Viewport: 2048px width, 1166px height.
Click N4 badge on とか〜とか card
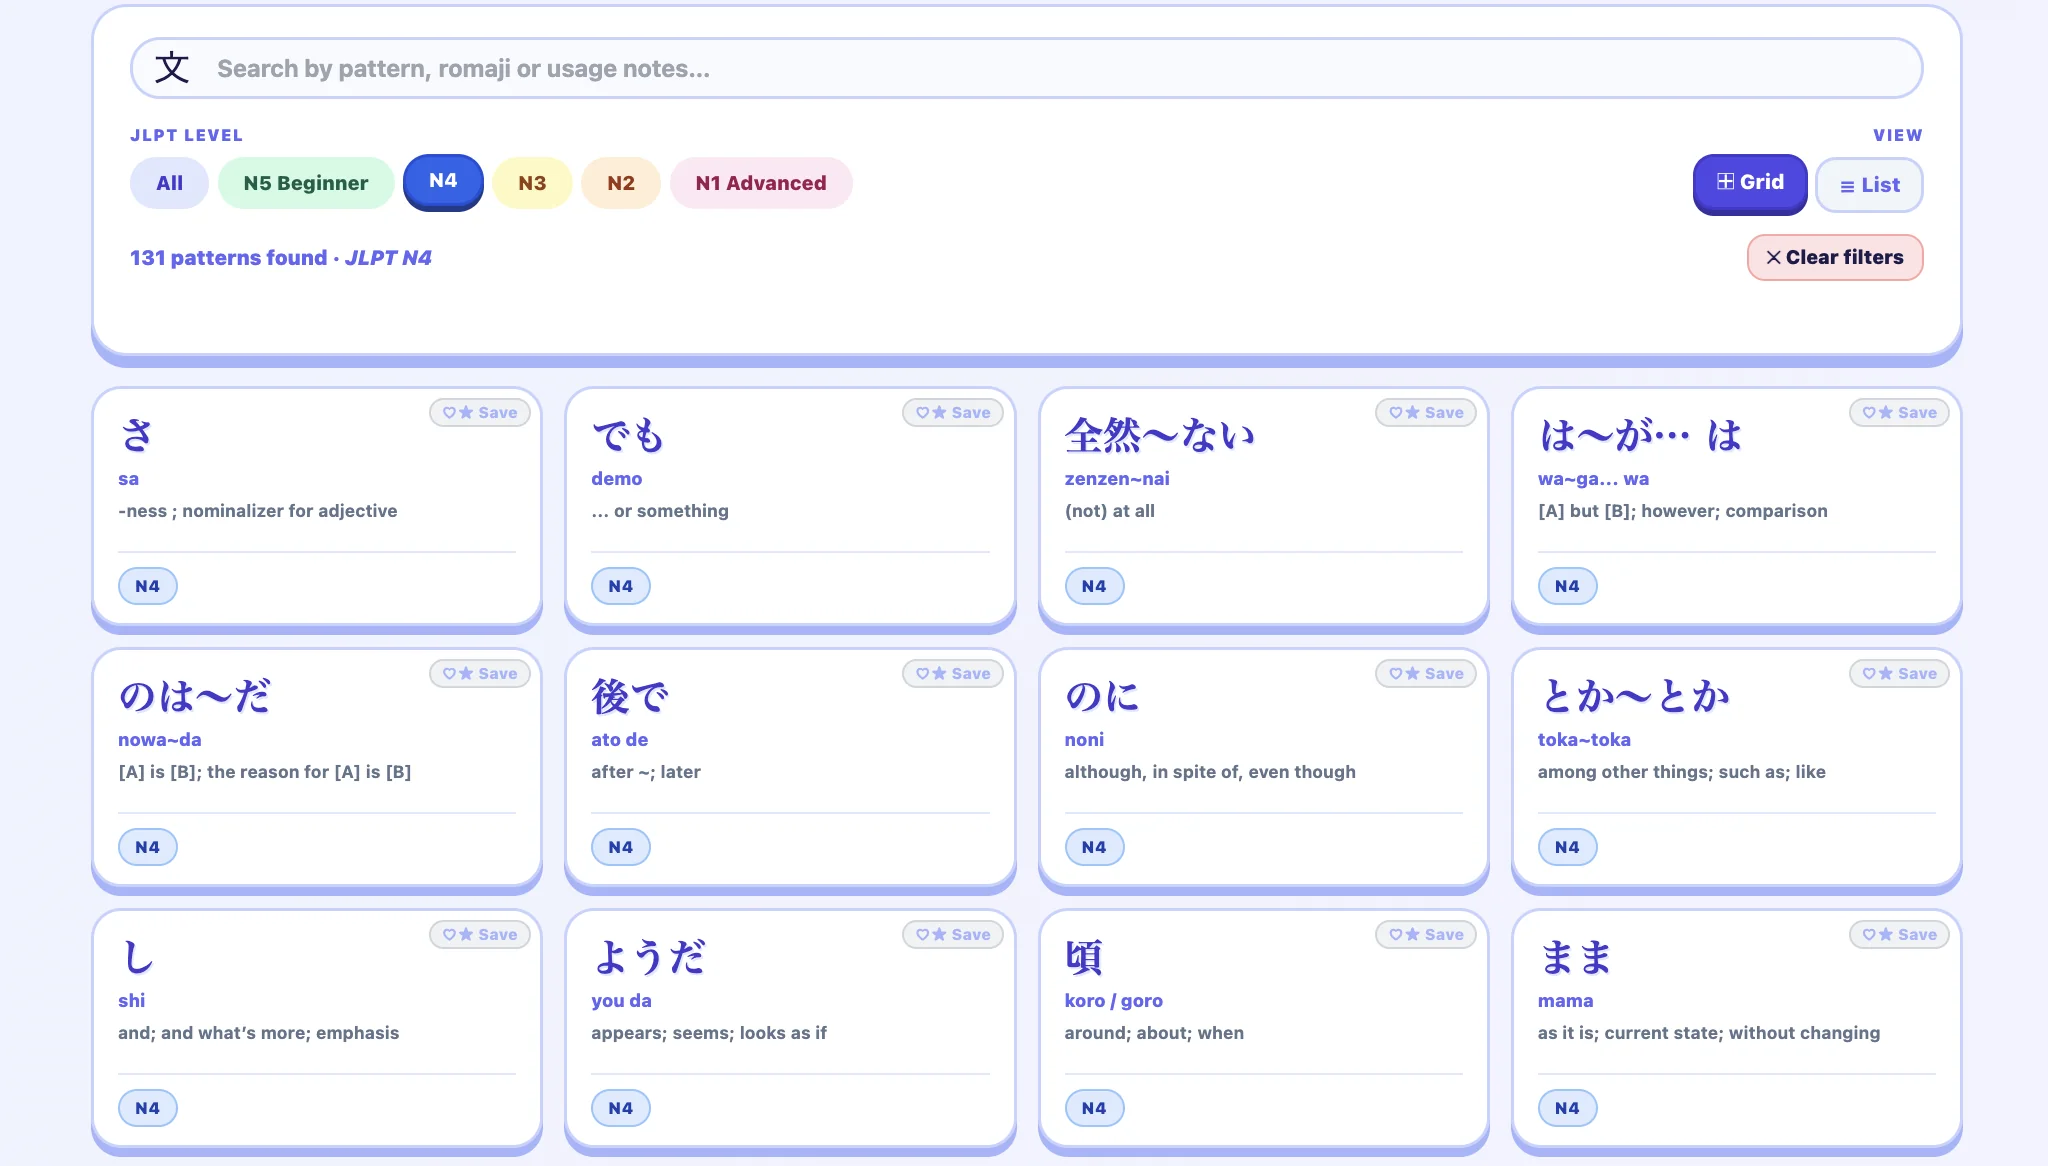(1567, 847)
